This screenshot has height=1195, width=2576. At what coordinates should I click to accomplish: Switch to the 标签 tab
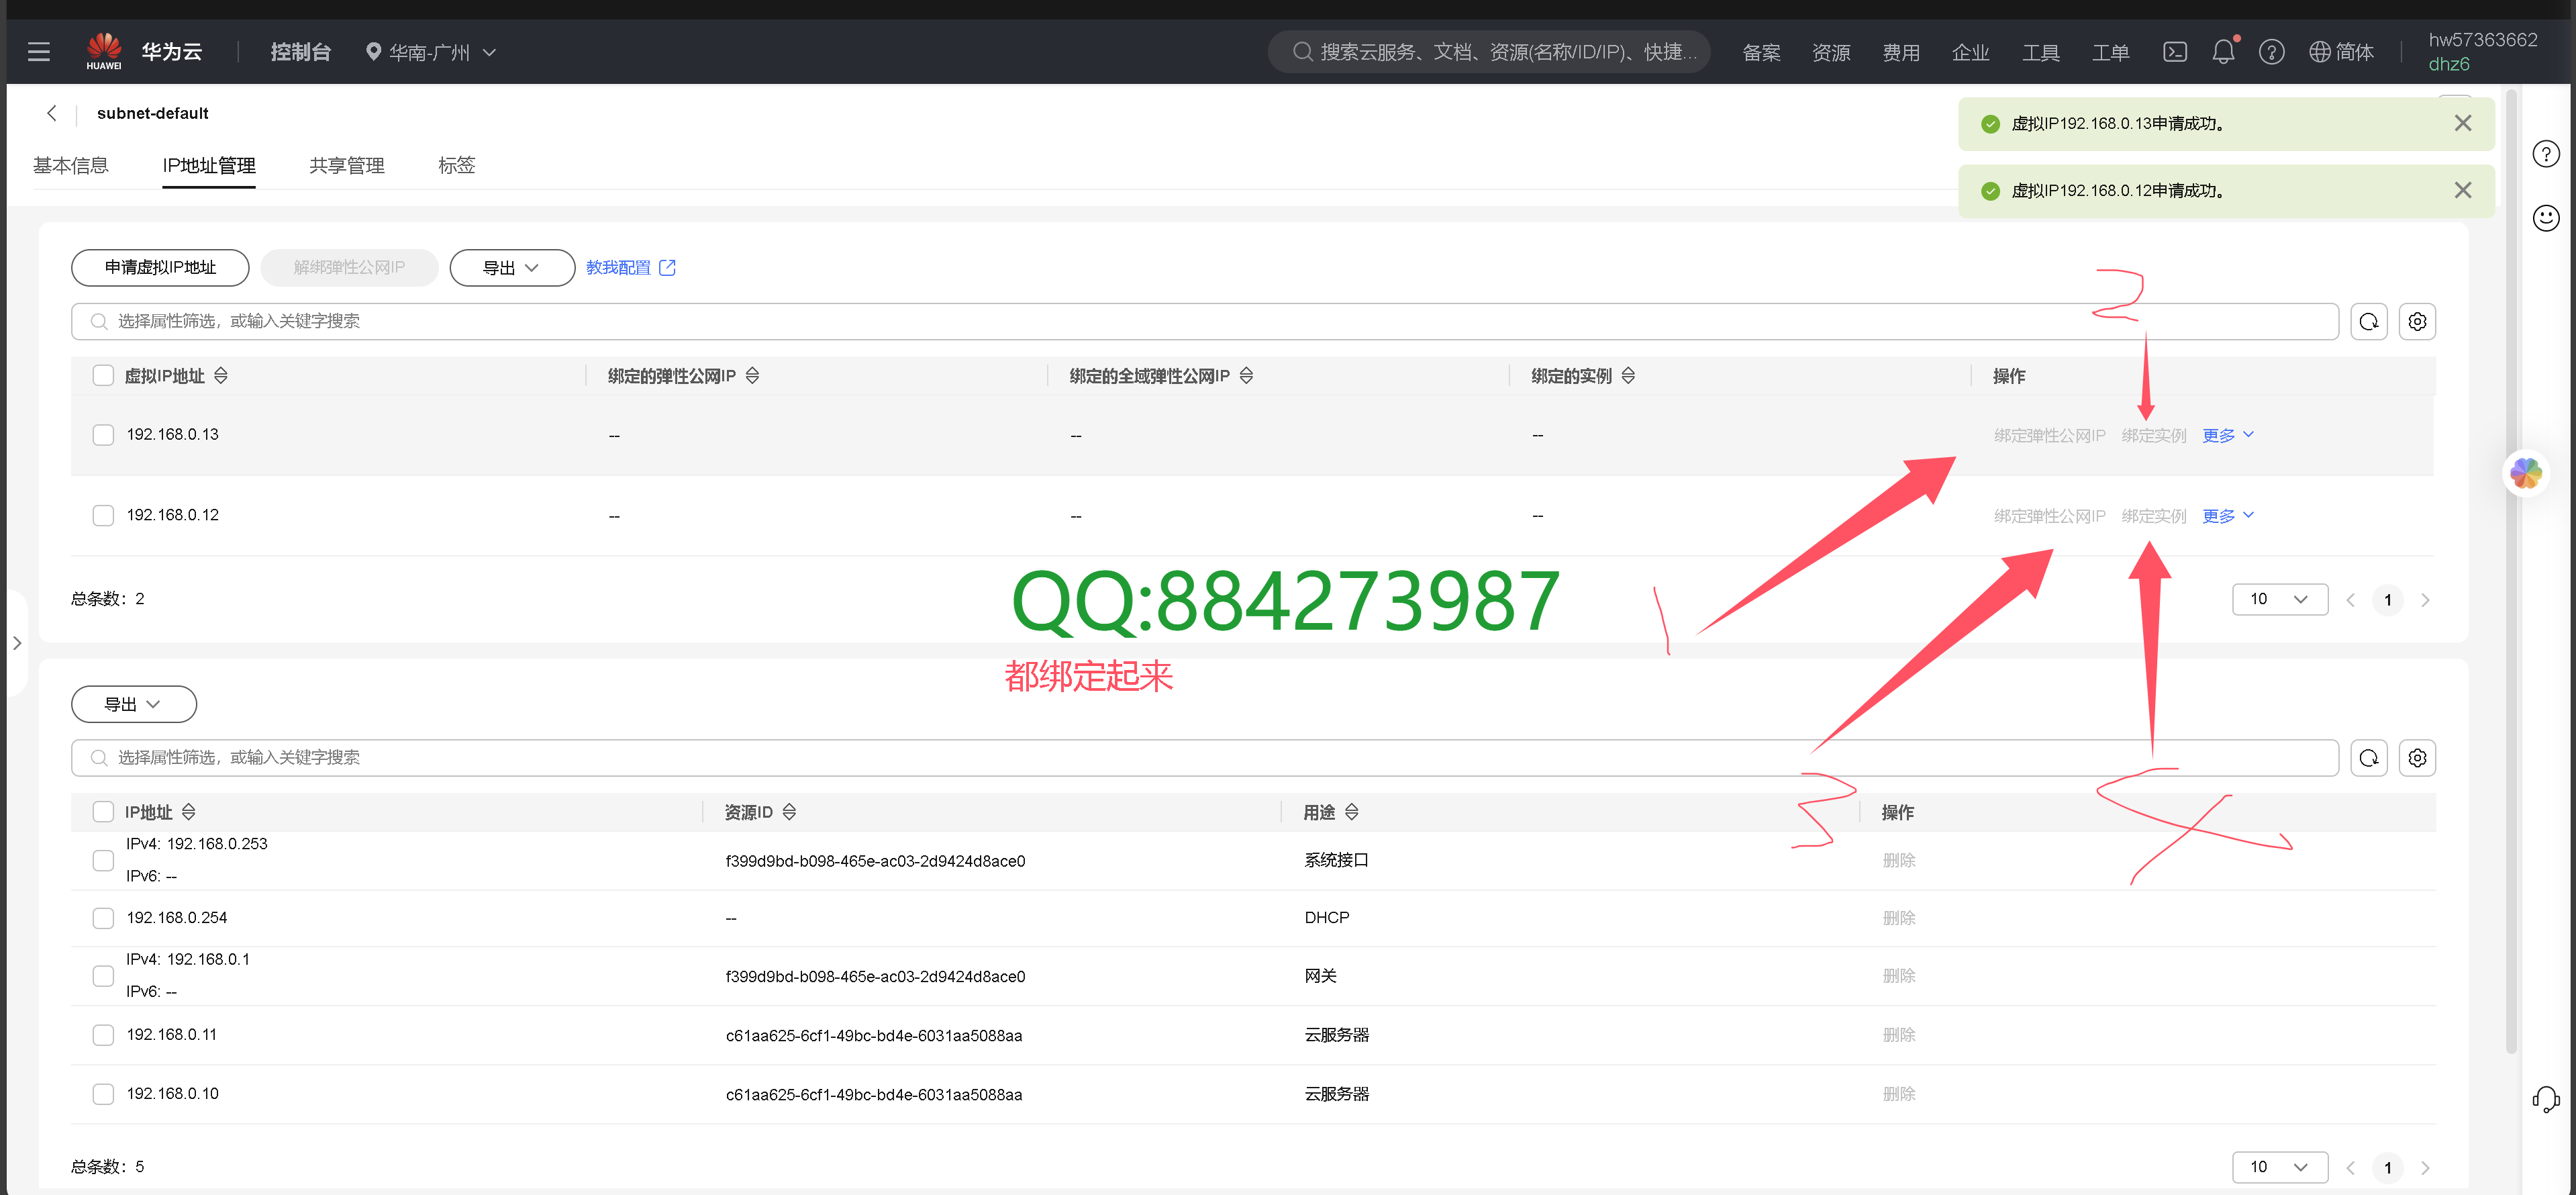click(x=456, y=166)
